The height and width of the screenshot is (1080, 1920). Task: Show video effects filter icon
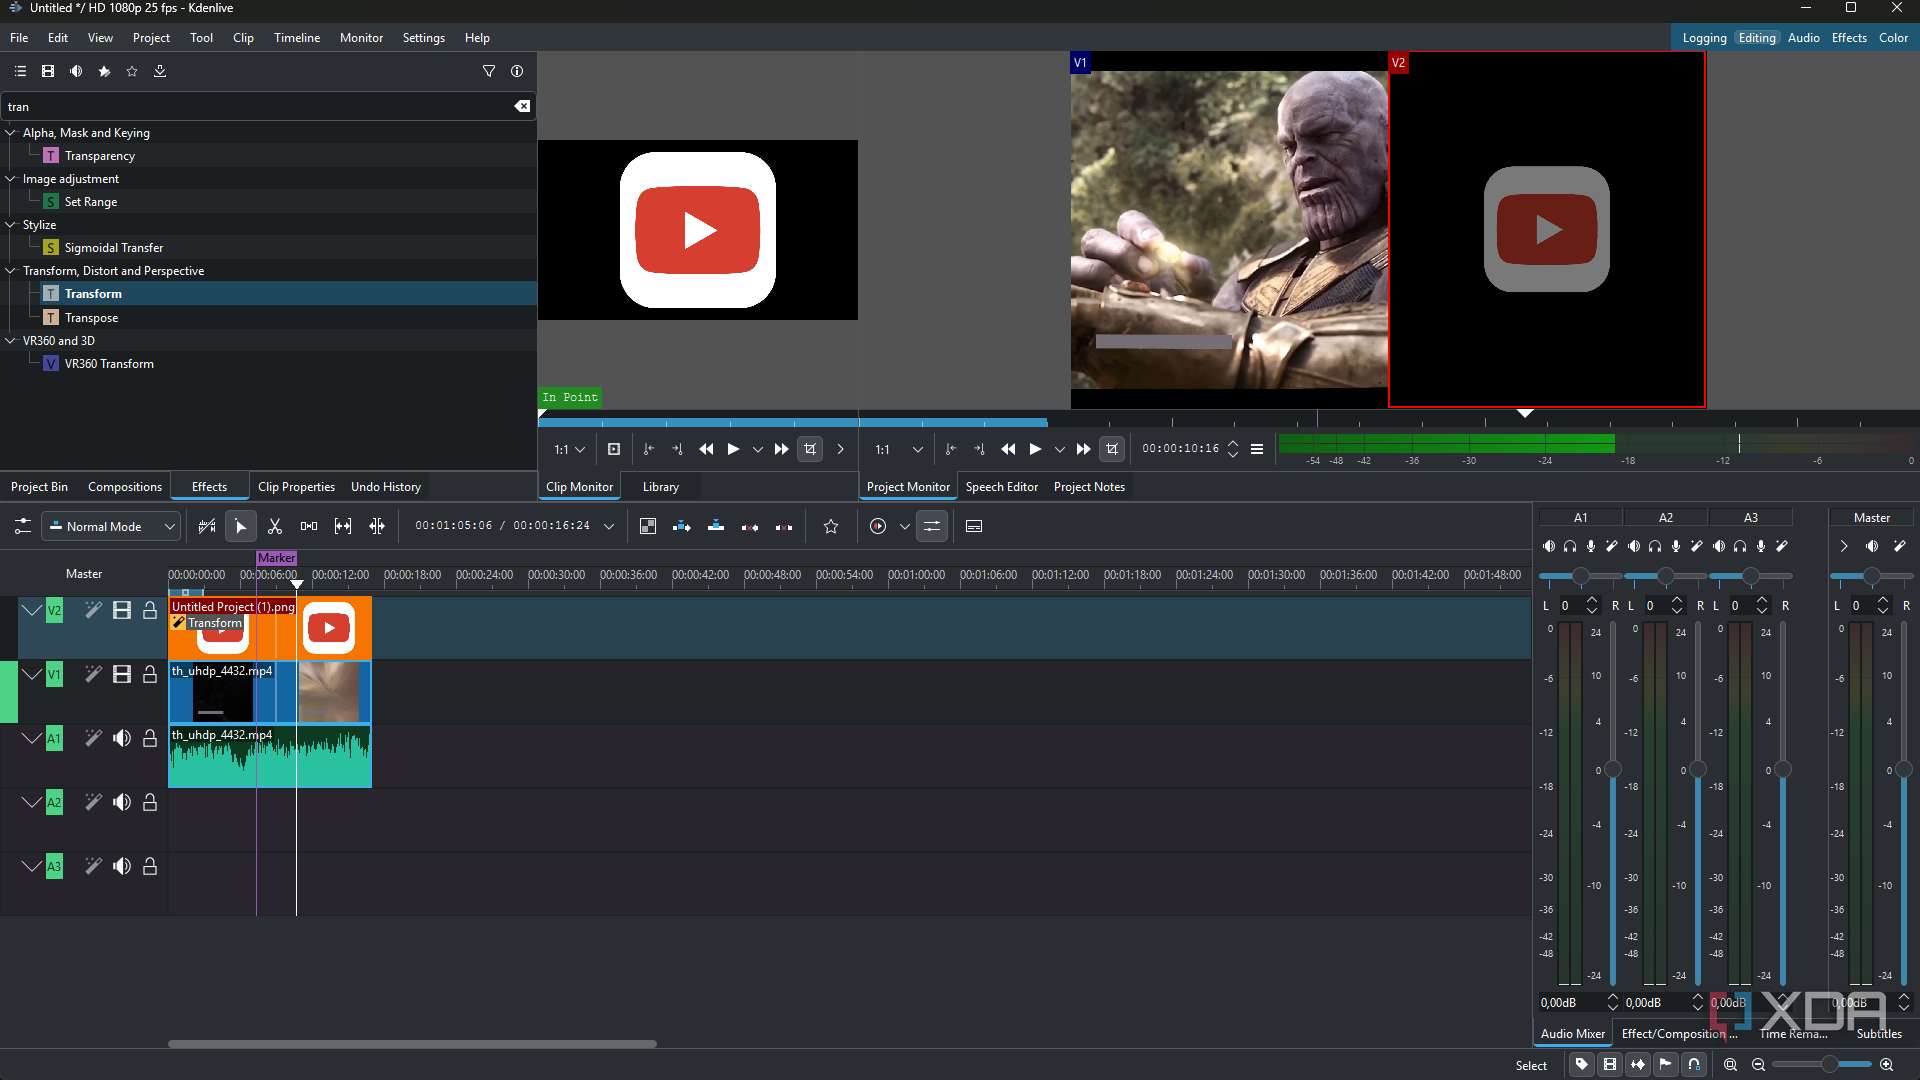click(x=48, y=71)
